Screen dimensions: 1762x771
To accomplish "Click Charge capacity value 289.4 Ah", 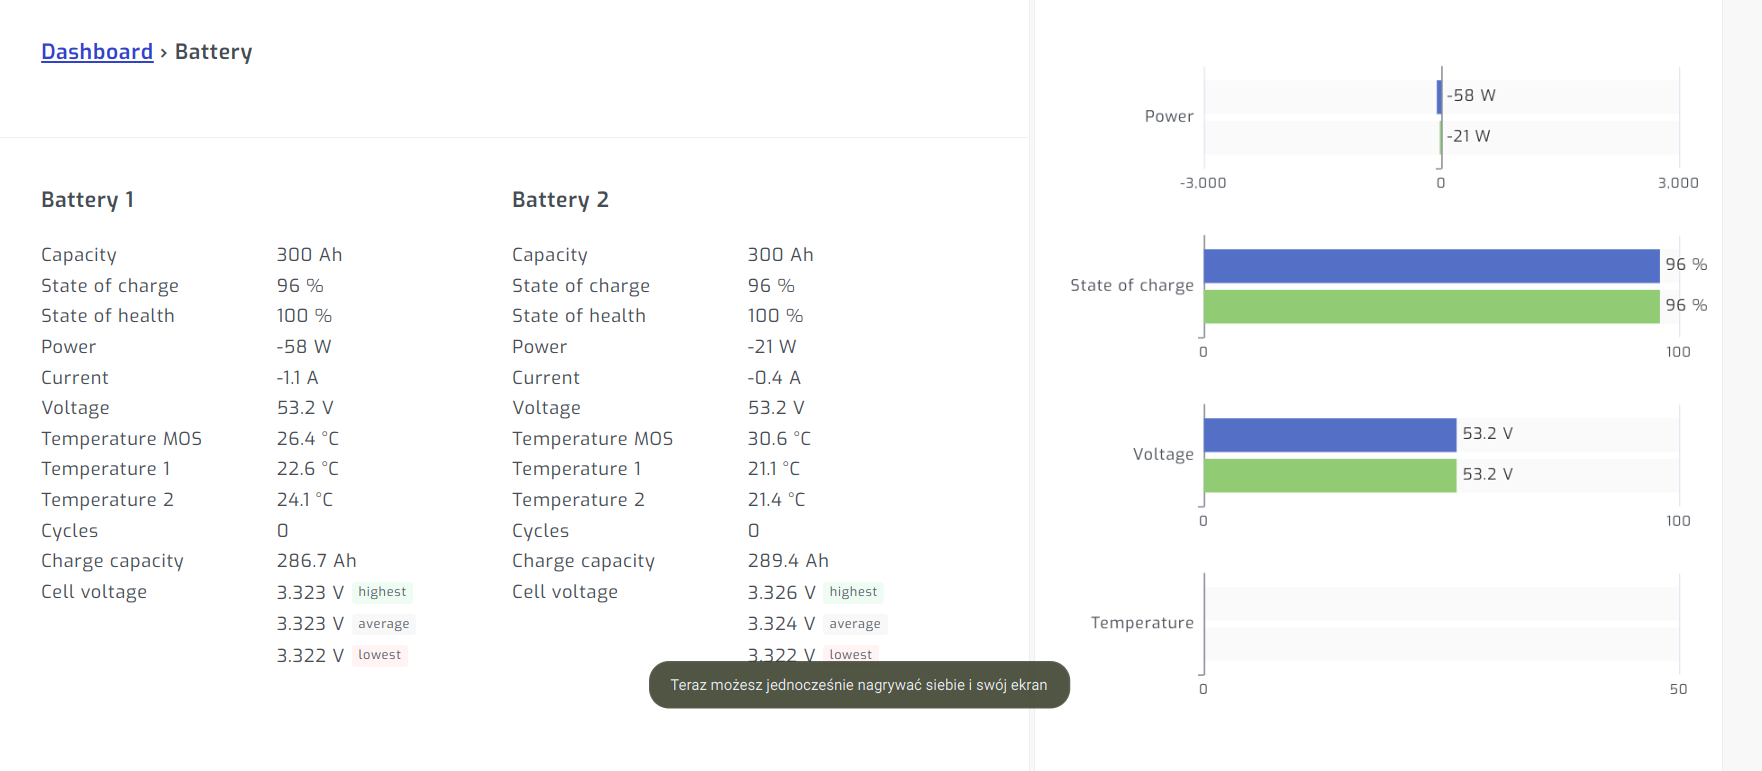I will click(x=788, y=561).
